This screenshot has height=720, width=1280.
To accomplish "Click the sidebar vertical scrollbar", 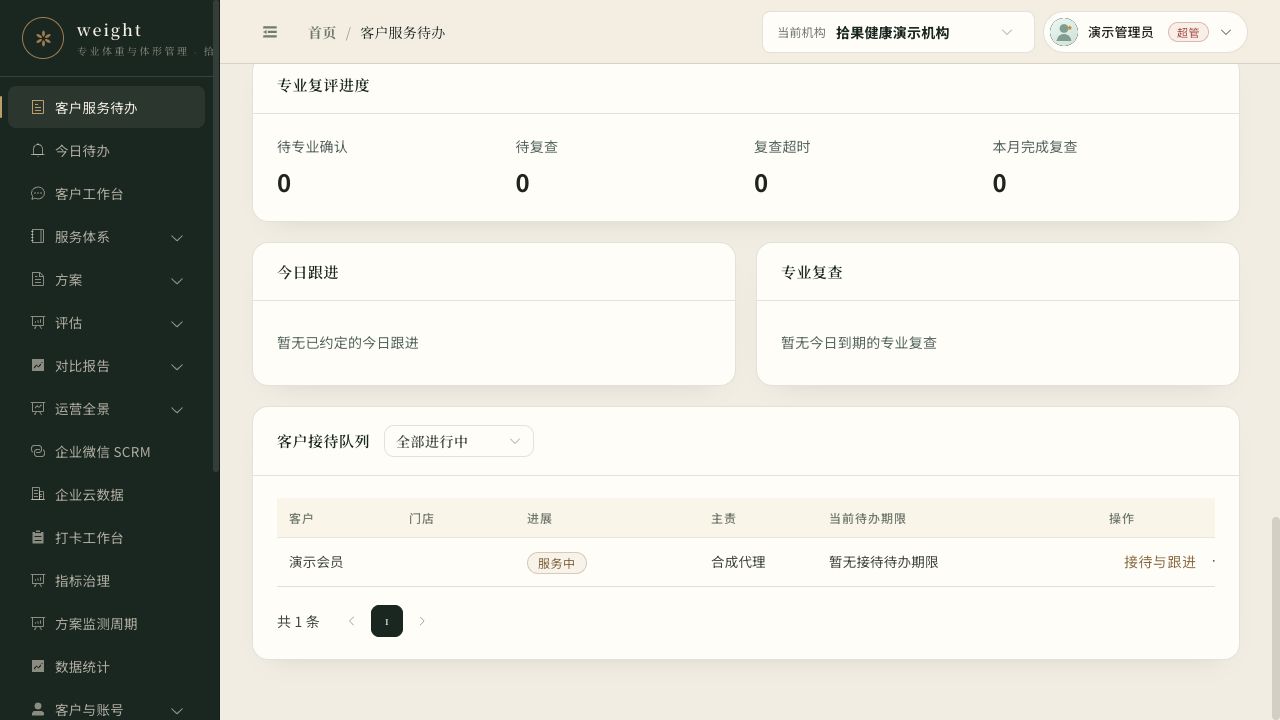I will point(215,236).
